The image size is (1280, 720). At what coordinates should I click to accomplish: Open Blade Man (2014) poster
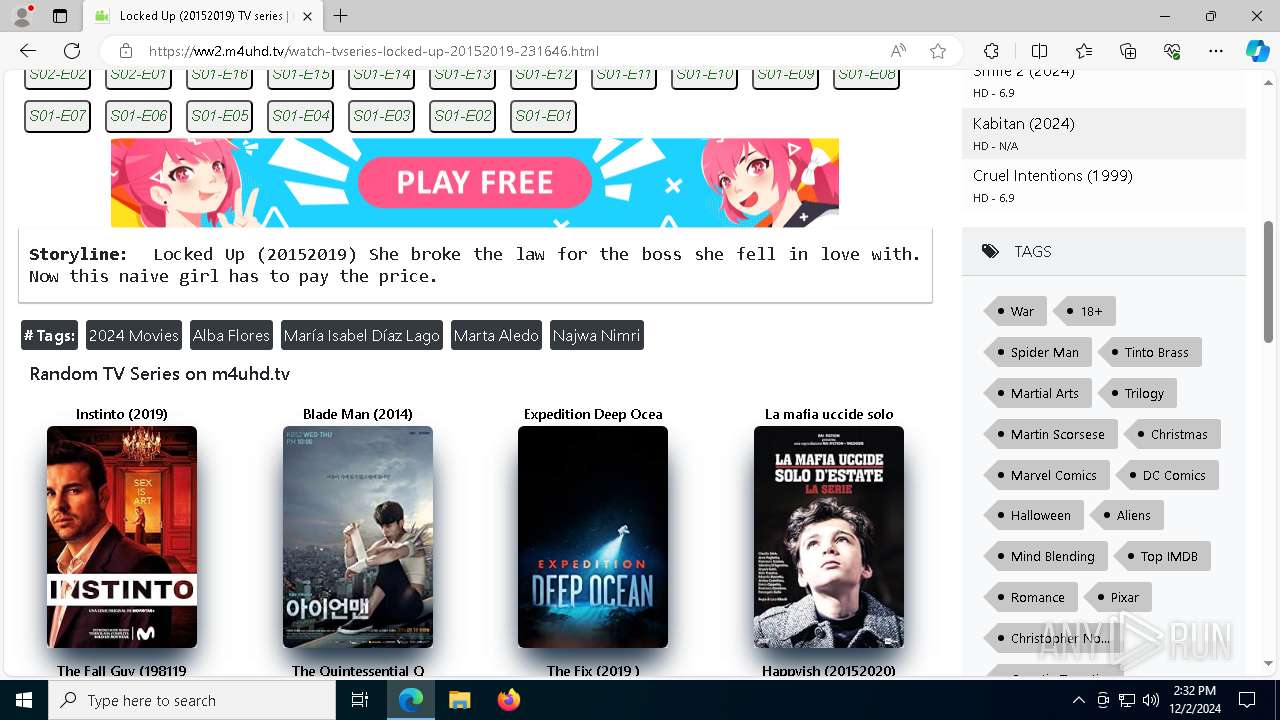[358, 537]
